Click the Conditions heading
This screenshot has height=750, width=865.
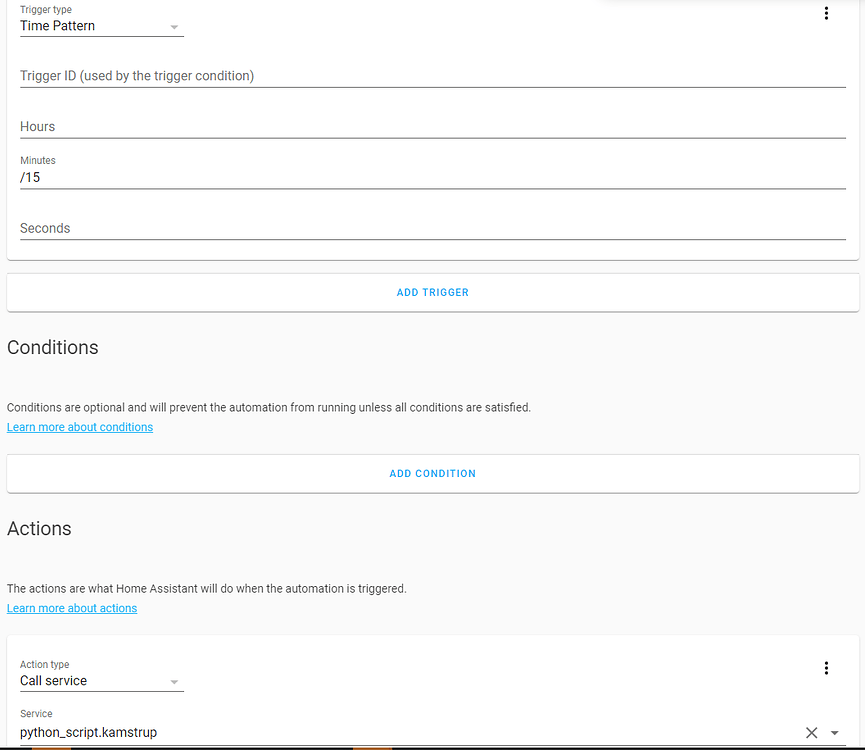(x=52, y=347)
